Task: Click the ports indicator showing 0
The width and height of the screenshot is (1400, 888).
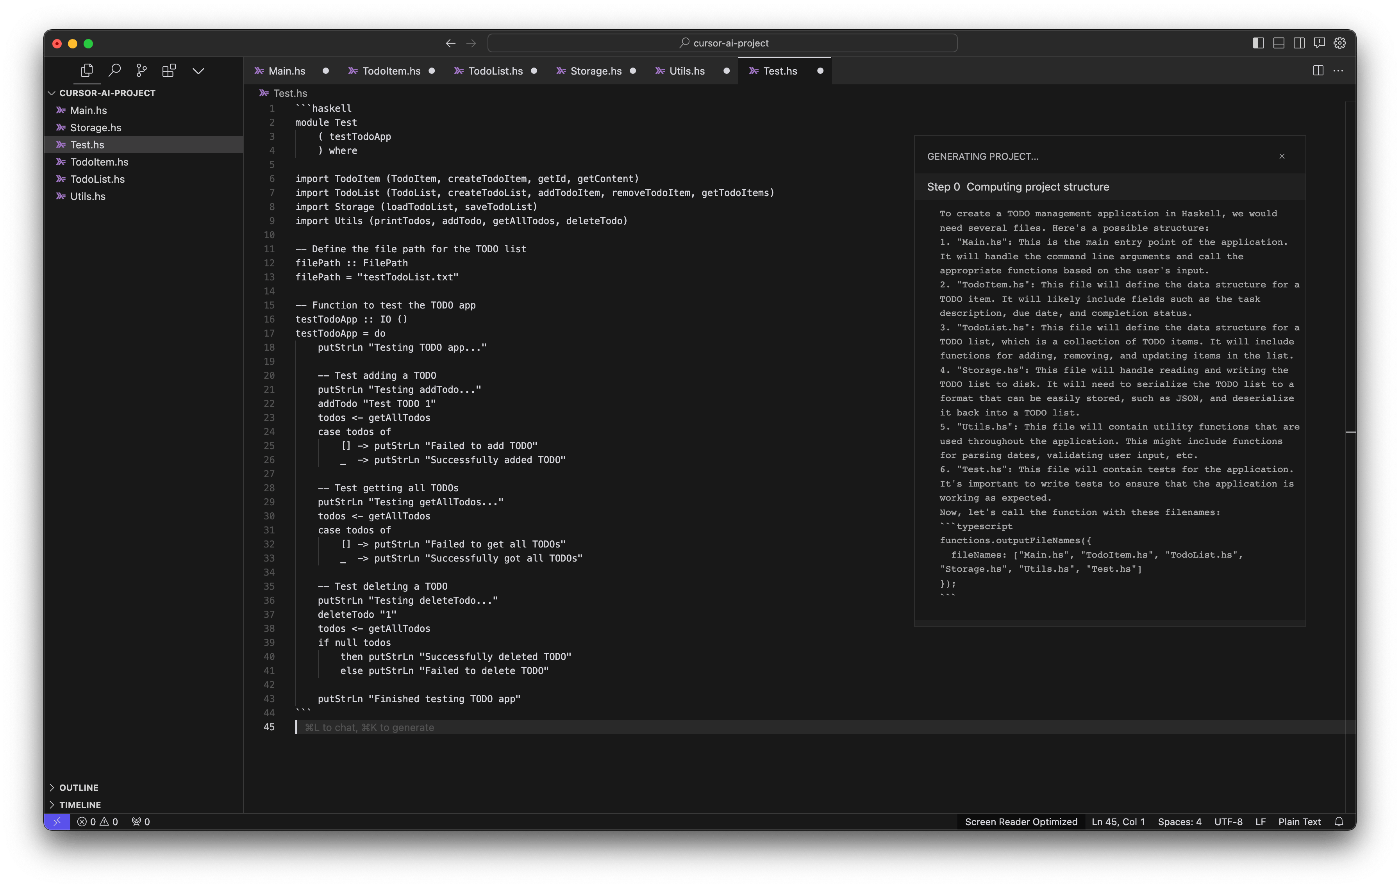Action: [141, 822]
